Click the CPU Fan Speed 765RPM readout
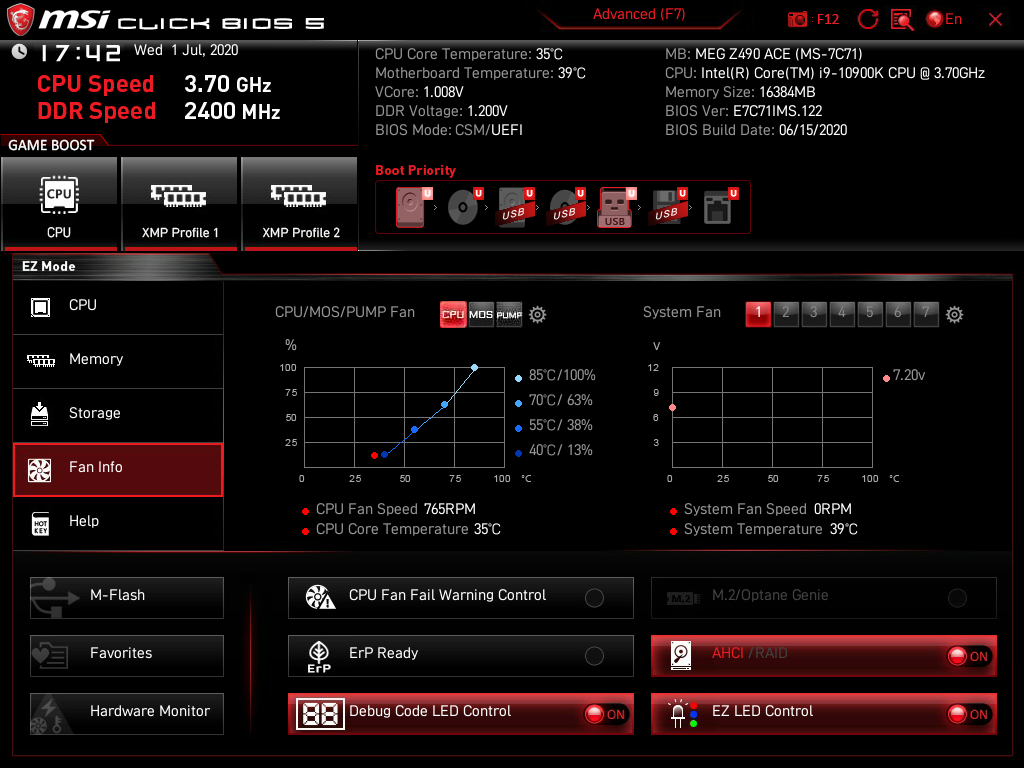Image resolution: width=1024 pixels, height=768 pixels. (x=396, y=509)
